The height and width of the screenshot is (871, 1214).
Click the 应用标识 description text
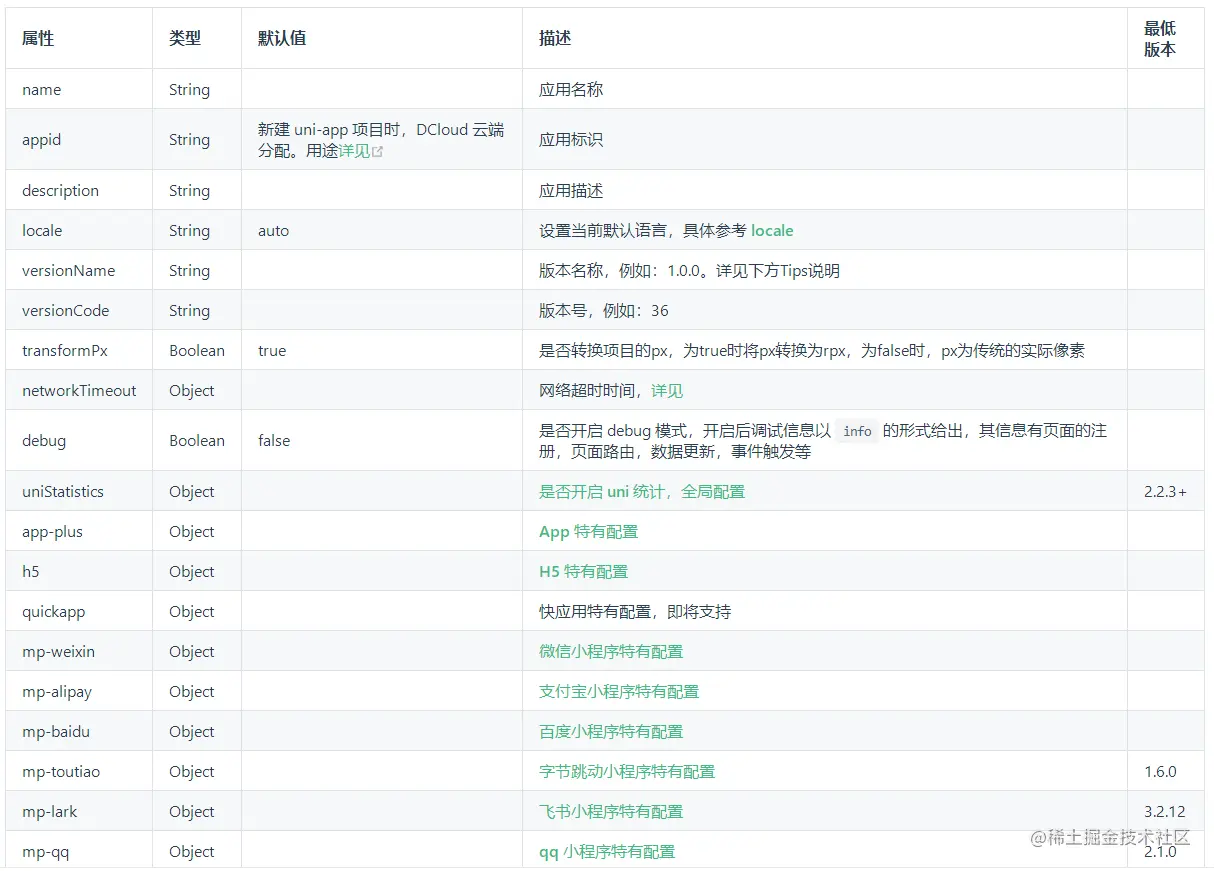click(x=571, y=140)
